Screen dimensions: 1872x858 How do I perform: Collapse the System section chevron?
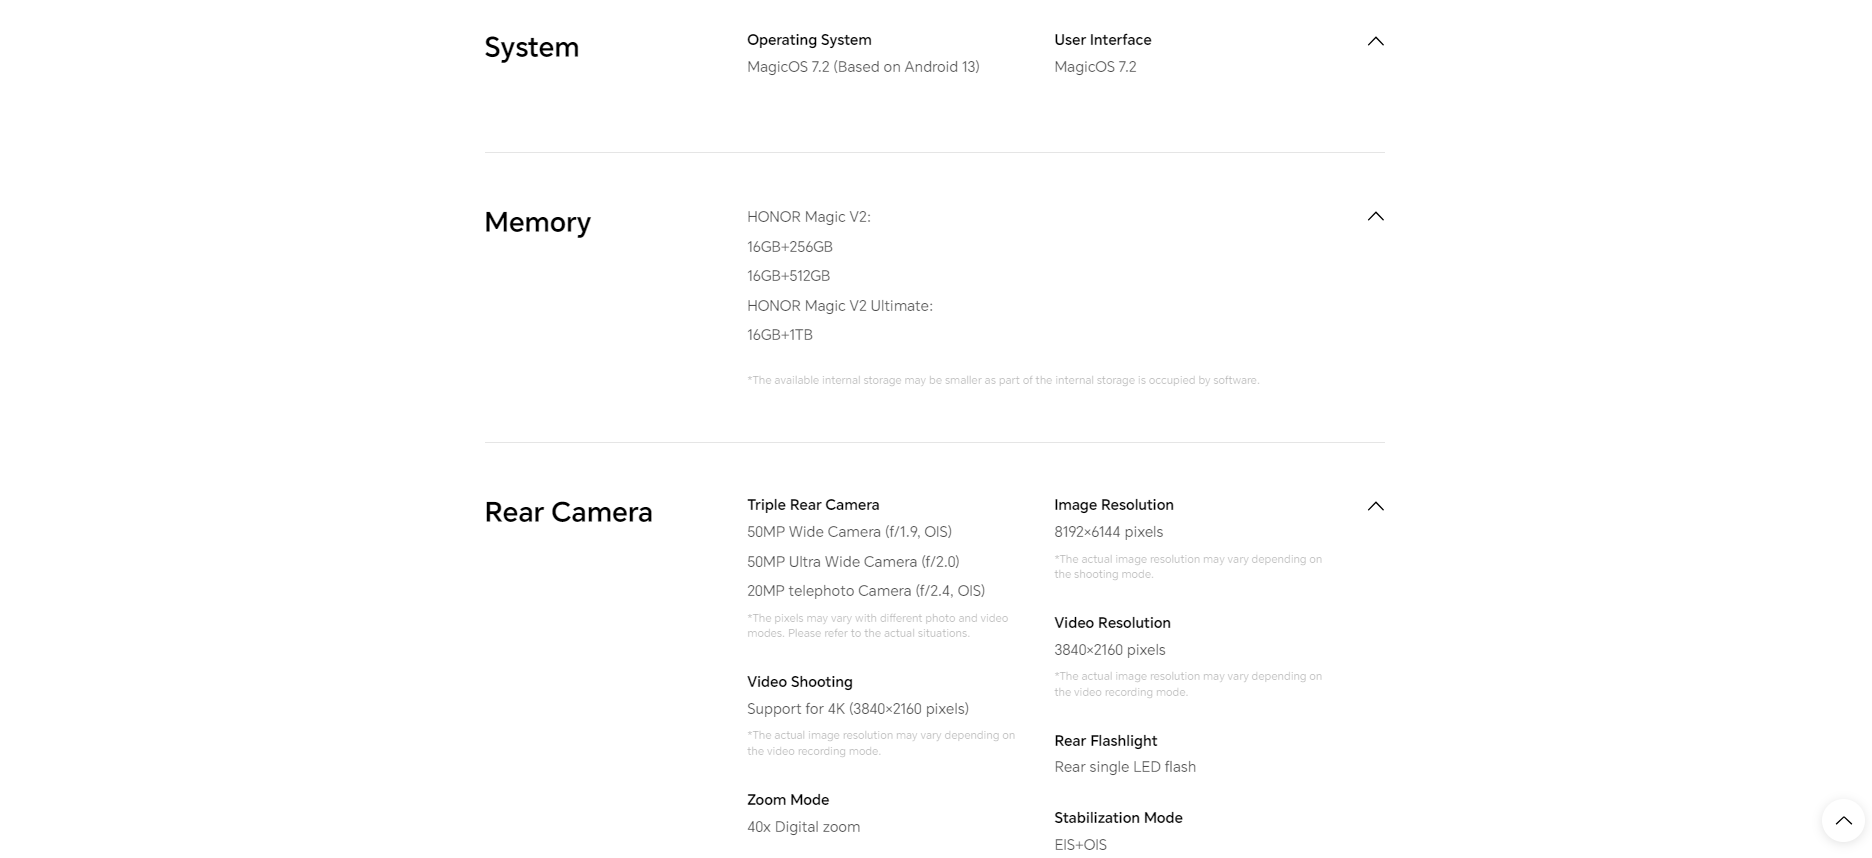1375,41
